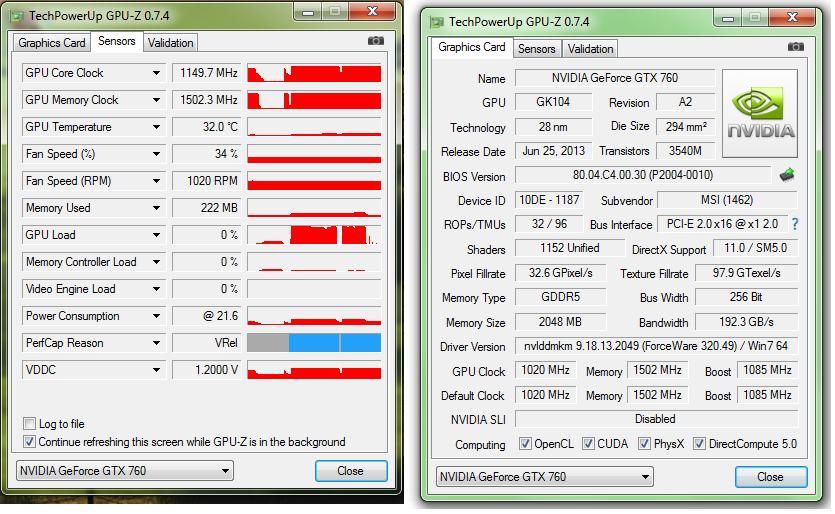
Task: Open the GPU Memory Clock sensor dropdown
Action: pos(157,100)
